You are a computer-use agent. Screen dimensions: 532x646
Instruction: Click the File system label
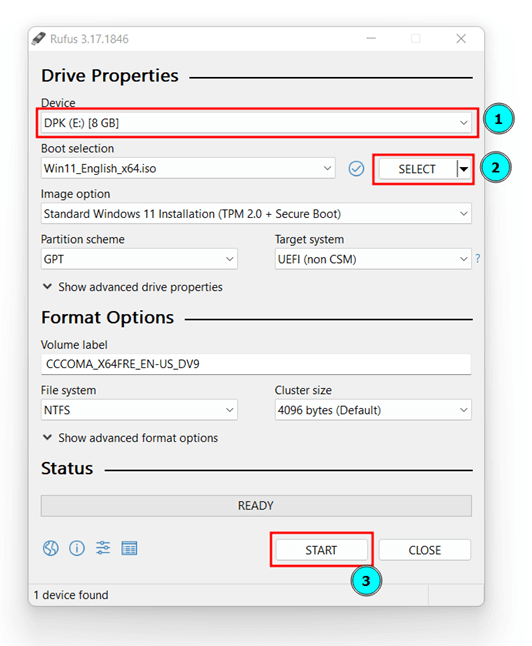(68, 390)
